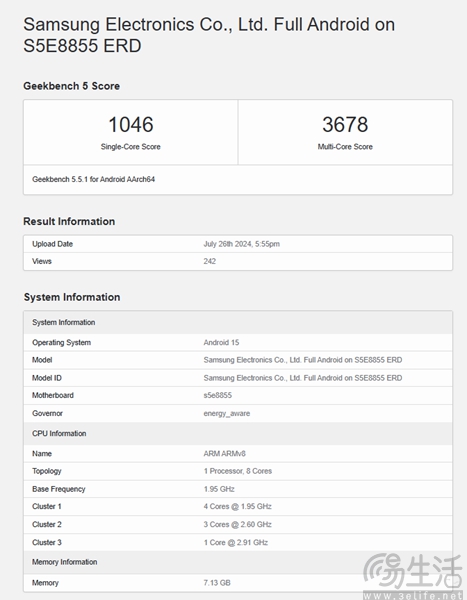
Task: Click the 'Multi-Core Score' label
Action: point(345,147)
